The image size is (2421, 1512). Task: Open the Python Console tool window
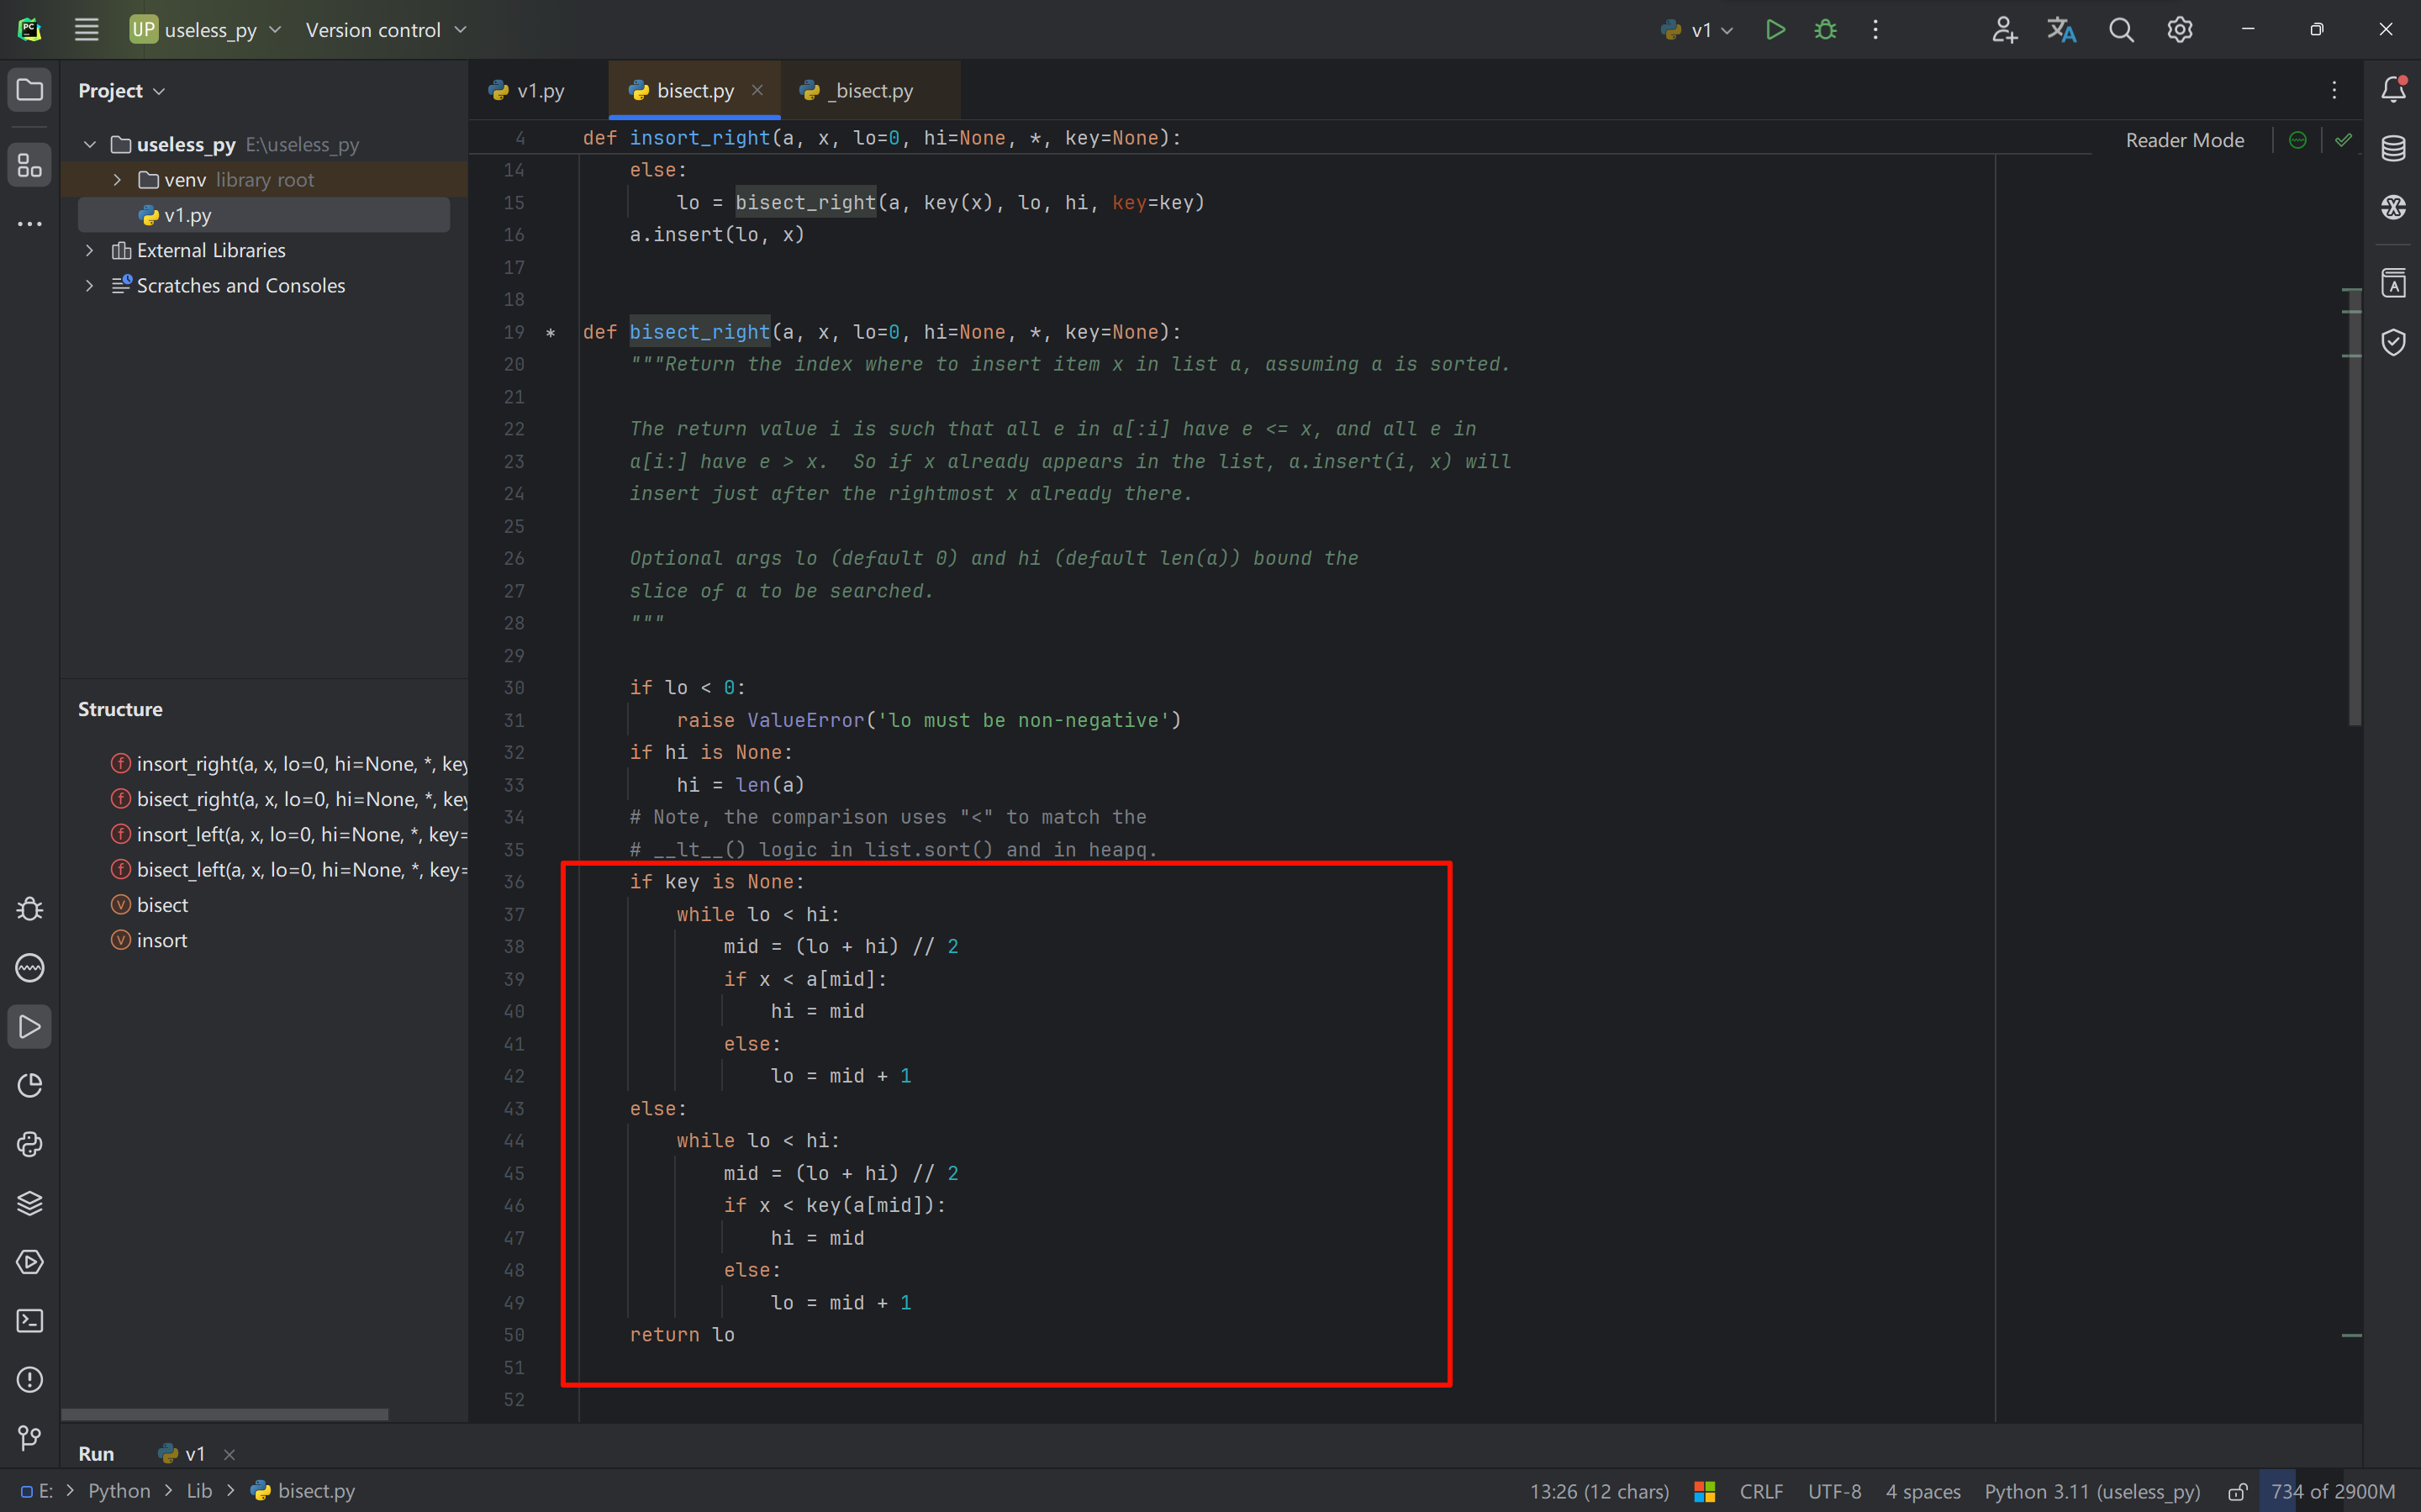click(x=30, y=1144)
